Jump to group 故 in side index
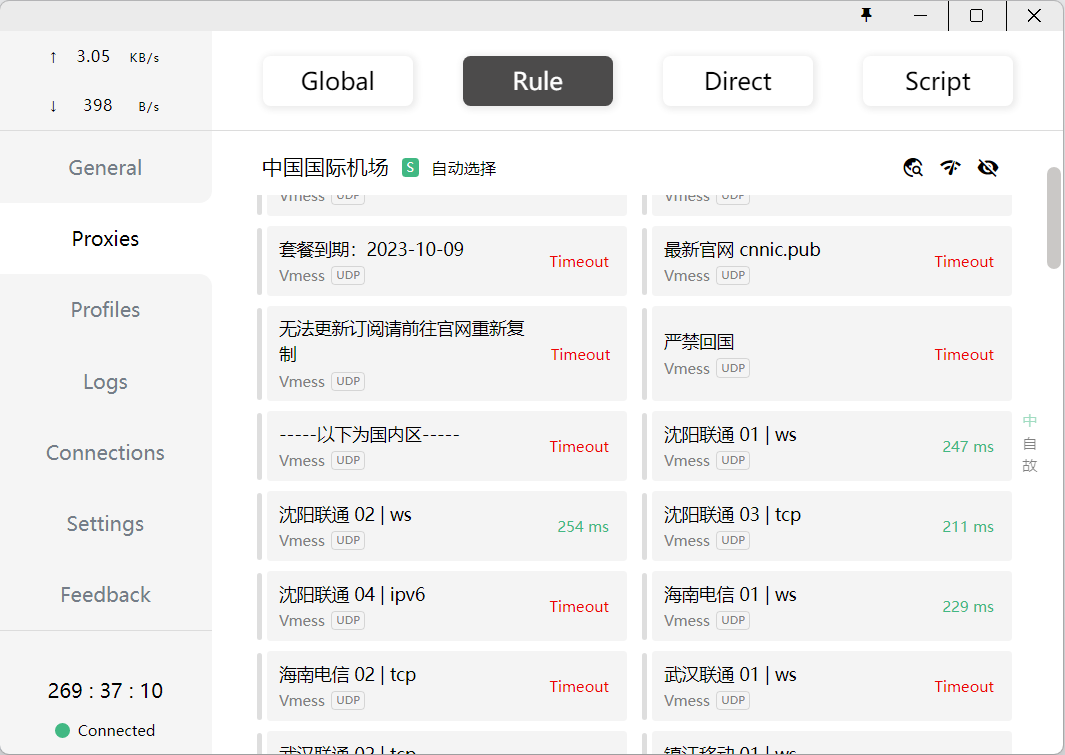Viewport: 1065px width, 755px height. pyautogui.click(x=1030, y=466)
